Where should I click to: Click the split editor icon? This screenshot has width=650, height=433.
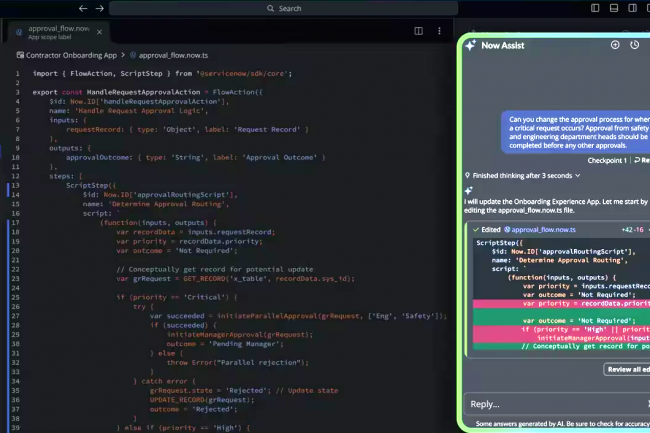[x=419, y=31]
